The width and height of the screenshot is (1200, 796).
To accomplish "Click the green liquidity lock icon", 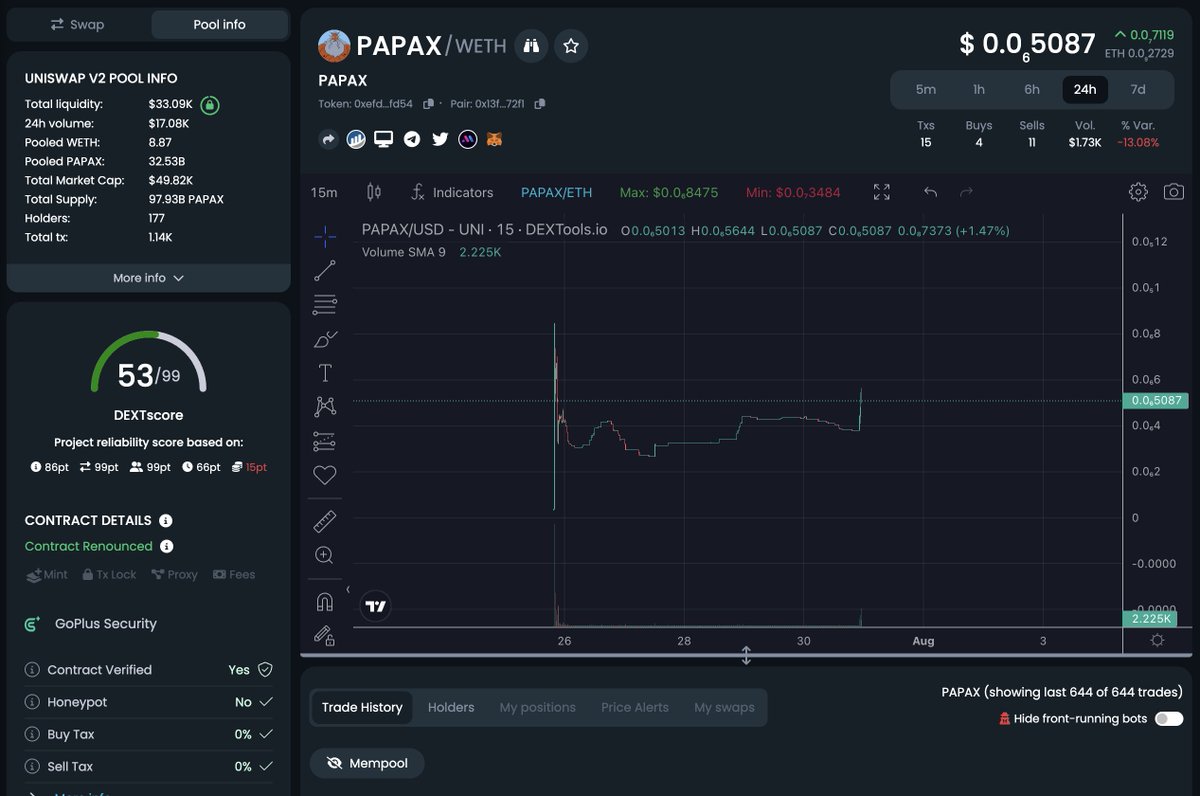I will (210, 104).
